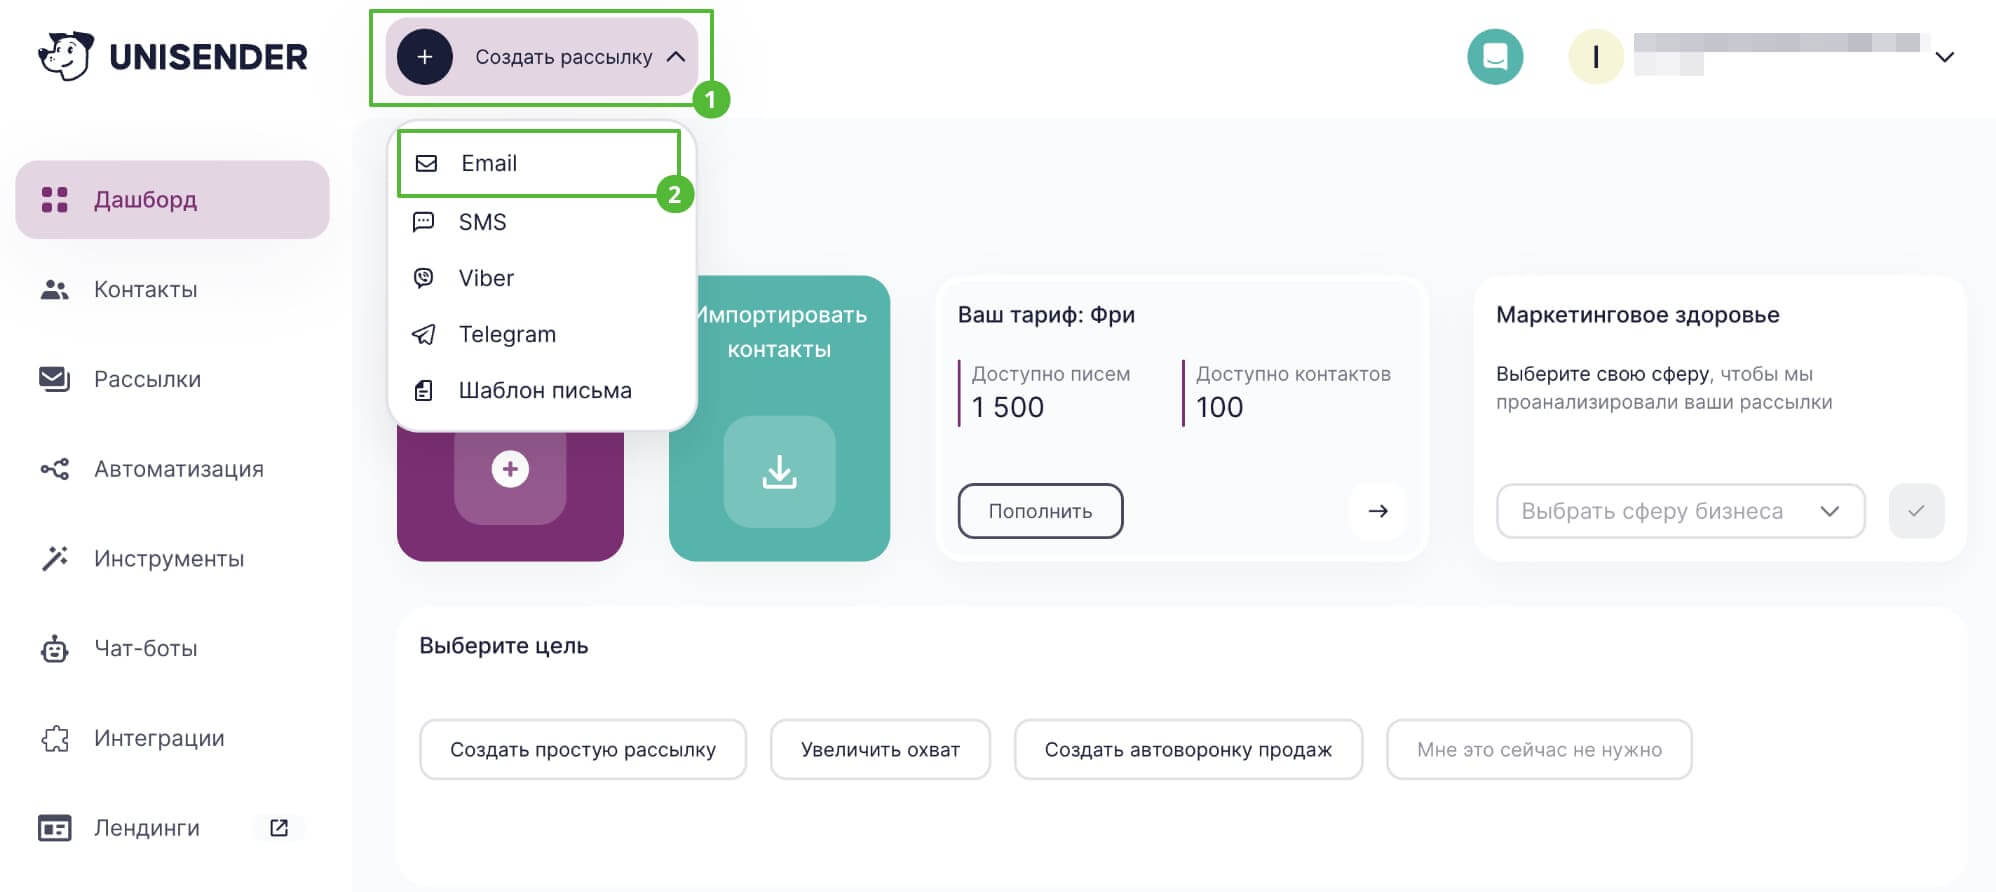Viewport: 1996px width, 892px height.
Task: Click the arrow button in tariff card
Action: (x=1378, y=511)
